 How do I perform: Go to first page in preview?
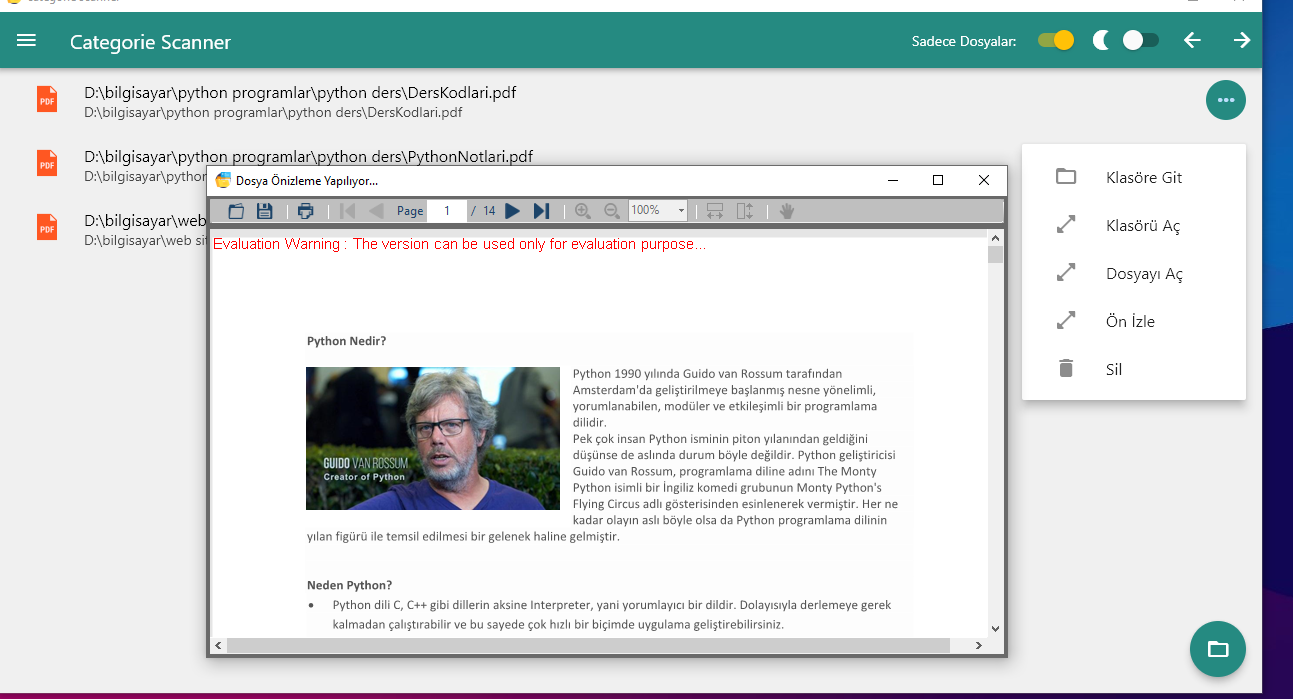point(348,211)
